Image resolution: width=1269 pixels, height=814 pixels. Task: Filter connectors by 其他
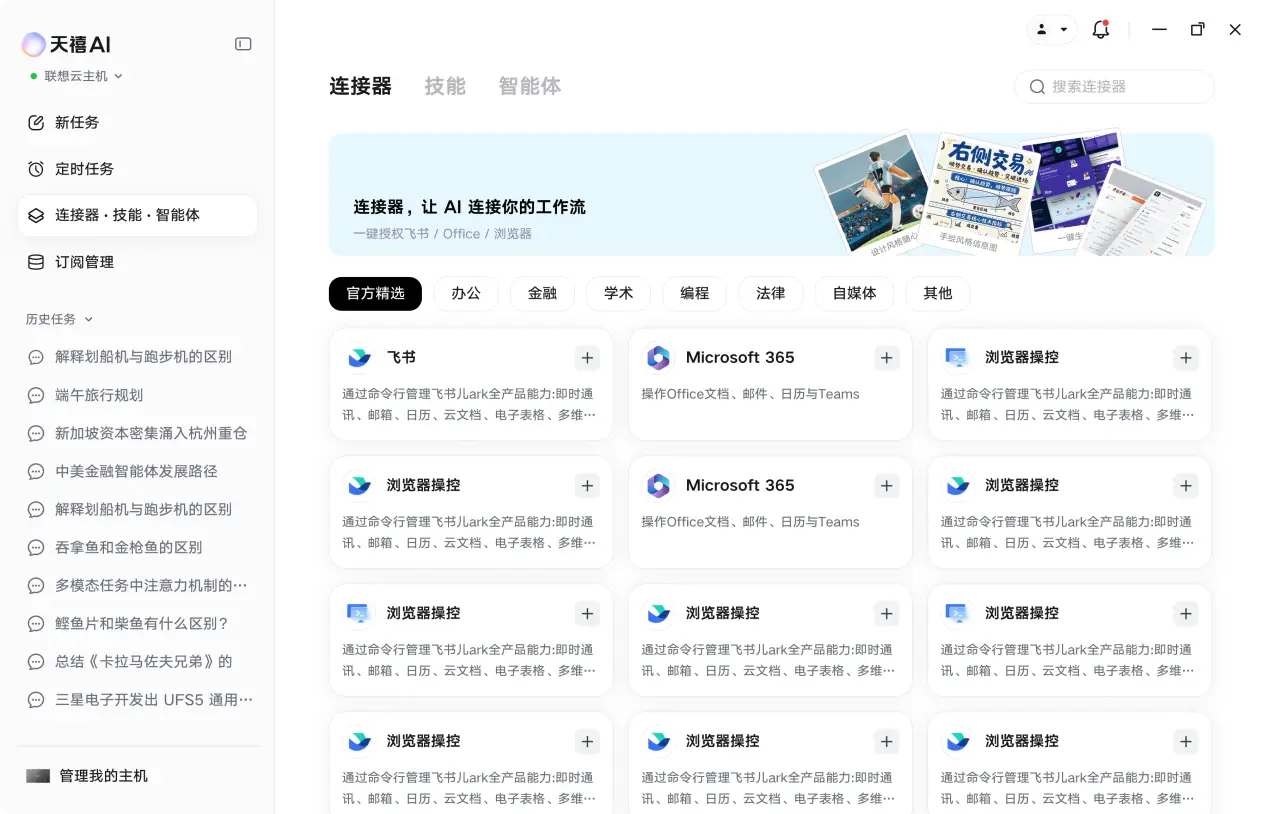(937, 293)
